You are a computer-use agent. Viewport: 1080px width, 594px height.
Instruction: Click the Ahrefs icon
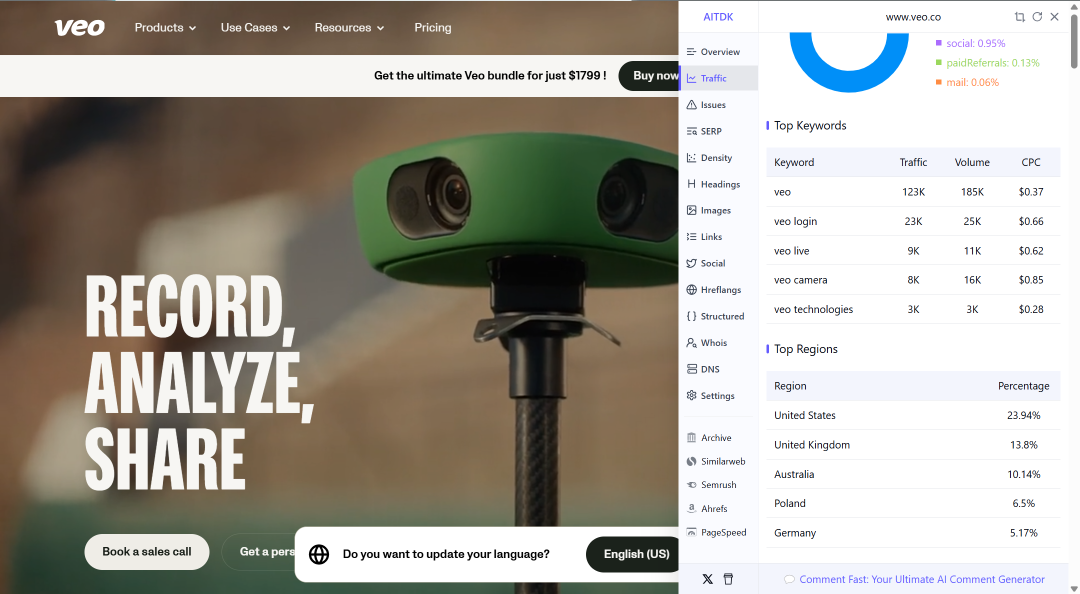692,509
